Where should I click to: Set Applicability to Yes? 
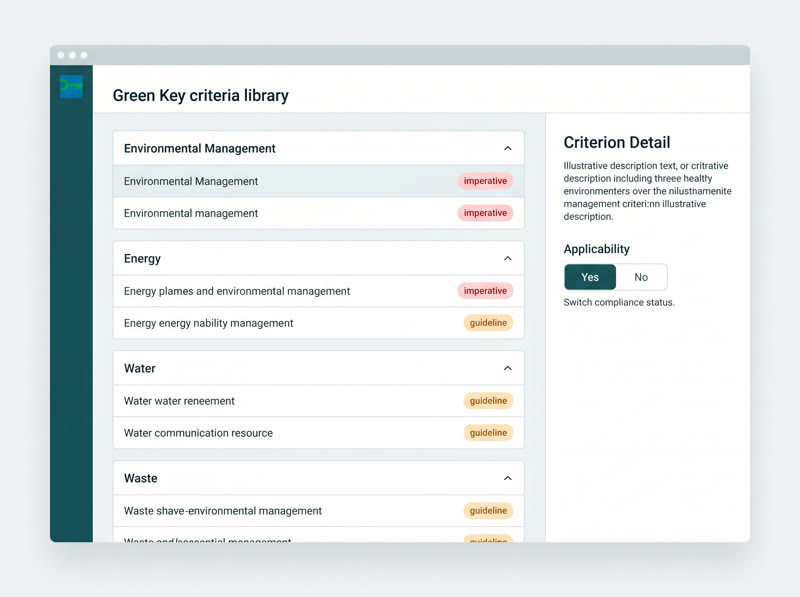tap(590, 277)
